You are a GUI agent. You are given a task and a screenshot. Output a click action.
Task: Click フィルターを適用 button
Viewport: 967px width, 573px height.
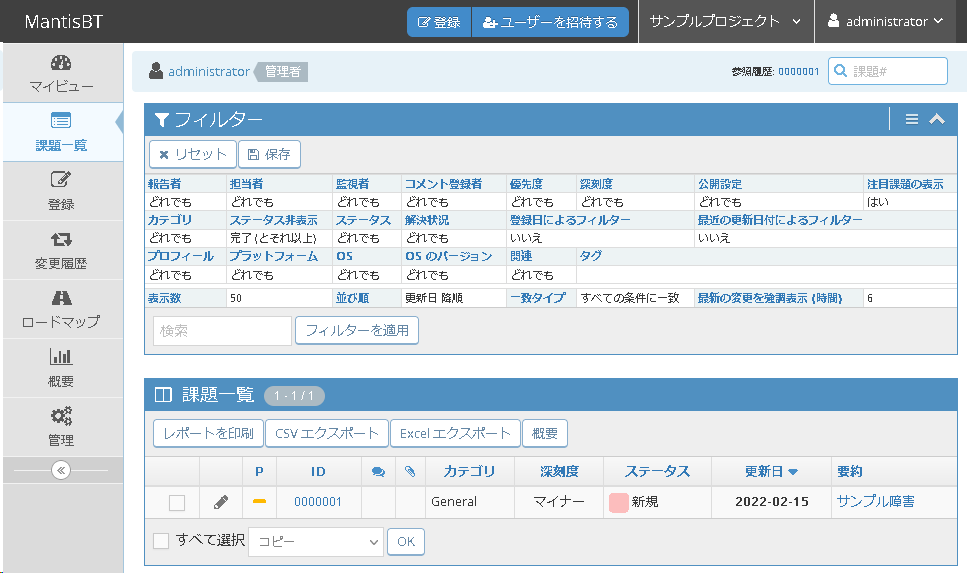357,330
